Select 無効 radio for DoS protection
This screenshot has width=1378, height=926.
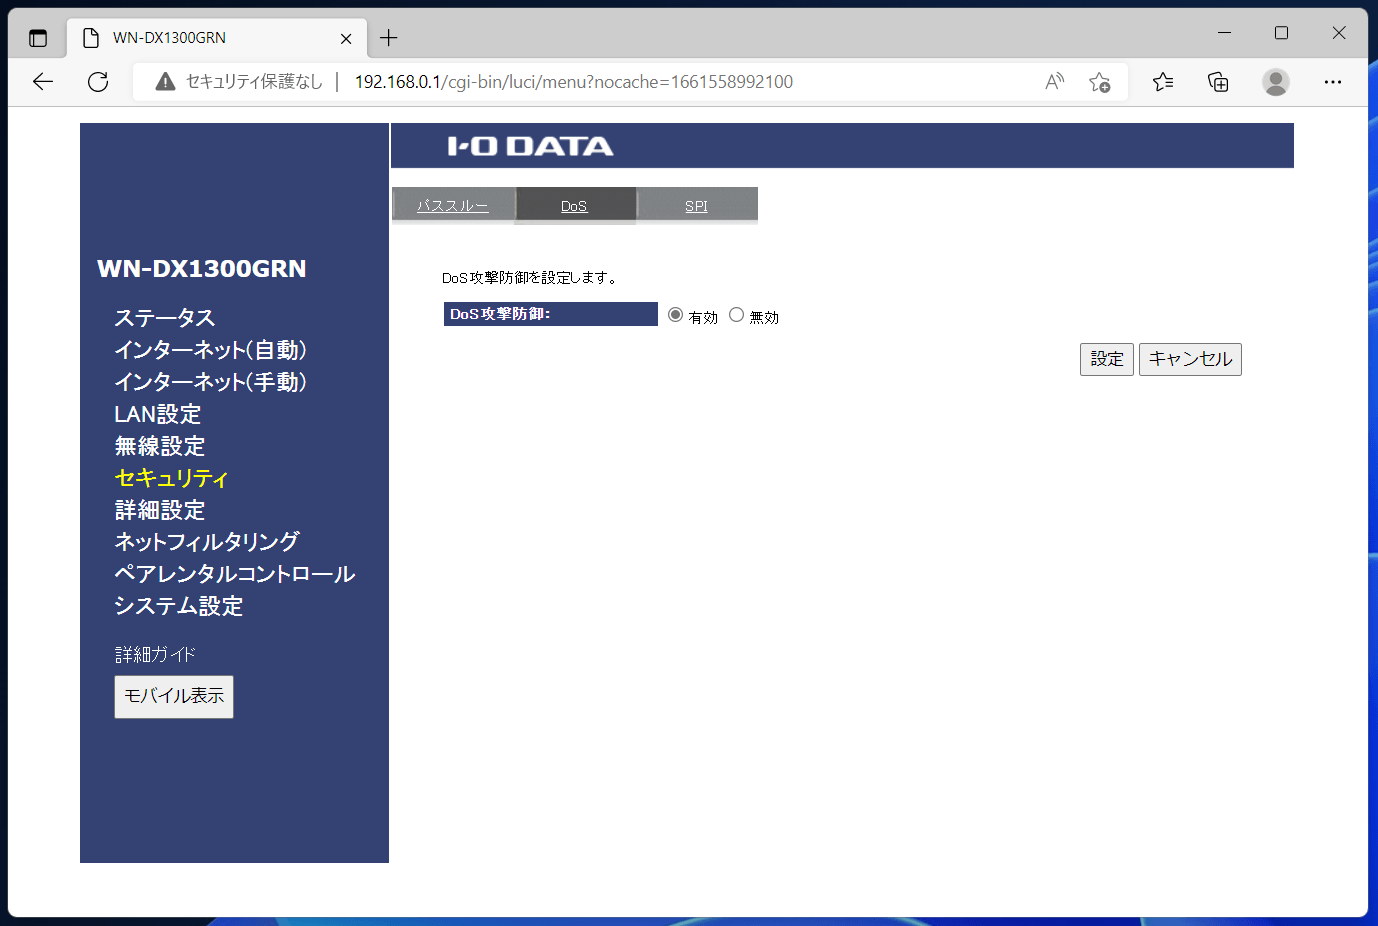pyautogui.click(x=737, y=315)
